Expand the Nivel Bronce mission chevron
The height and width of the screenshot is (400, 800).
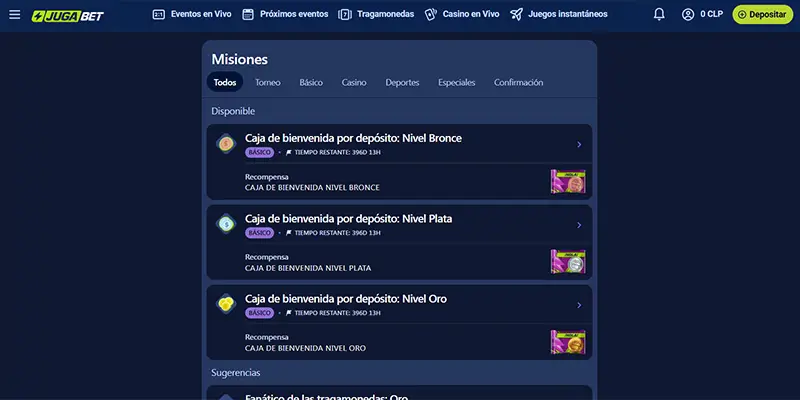579,144
